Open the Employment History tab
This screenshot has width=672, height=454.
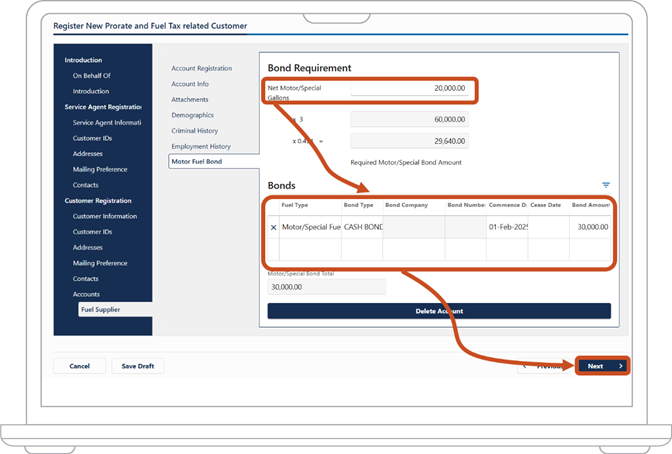(201, 146)
